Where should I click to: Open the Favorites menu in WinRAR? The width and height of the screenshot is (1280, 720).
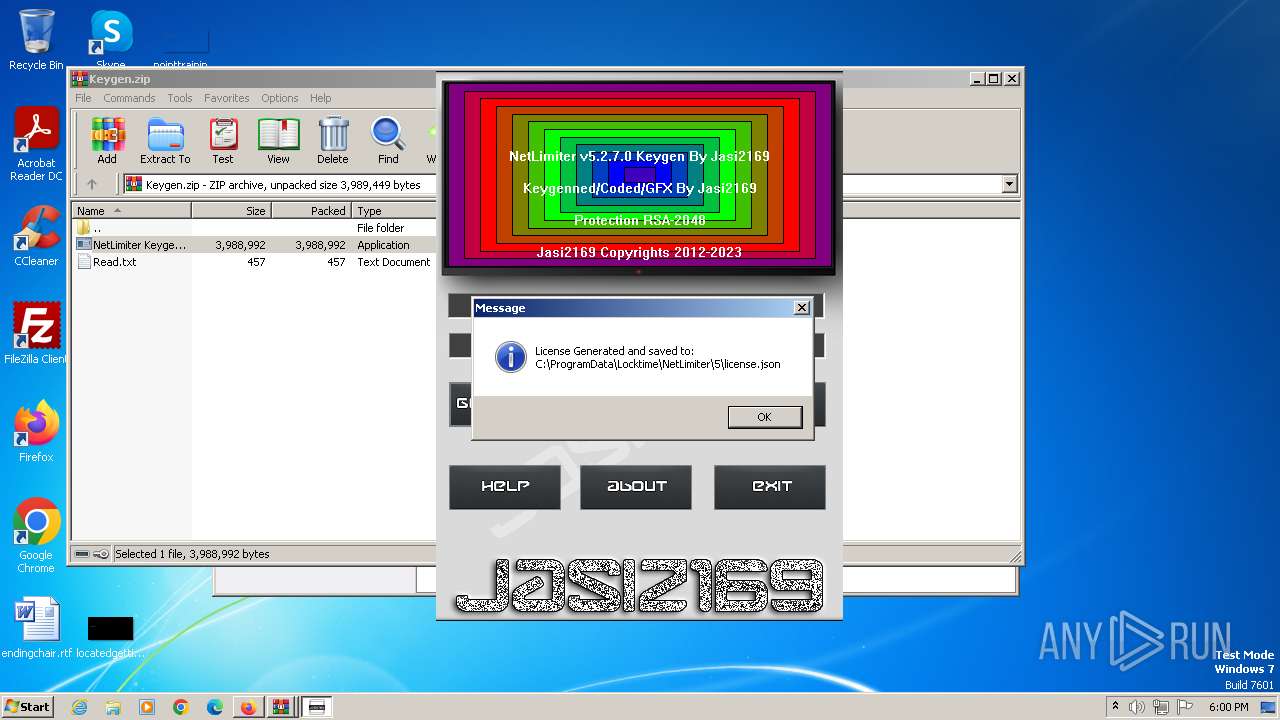click(x=227, y=98)
